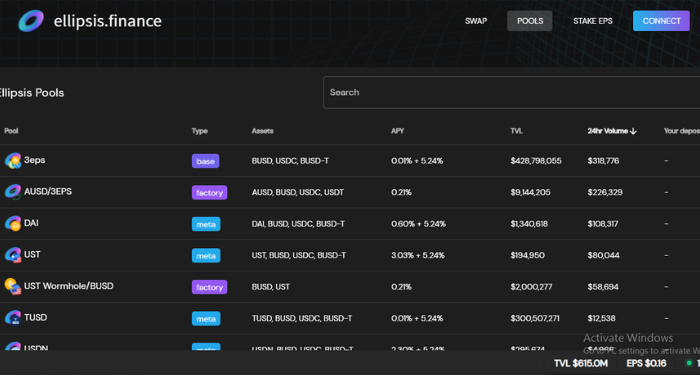Screen dimensions: 700x375
Task: Click the base tag on 3eps row
Action: pyautogui.click(x=205, y=161)
